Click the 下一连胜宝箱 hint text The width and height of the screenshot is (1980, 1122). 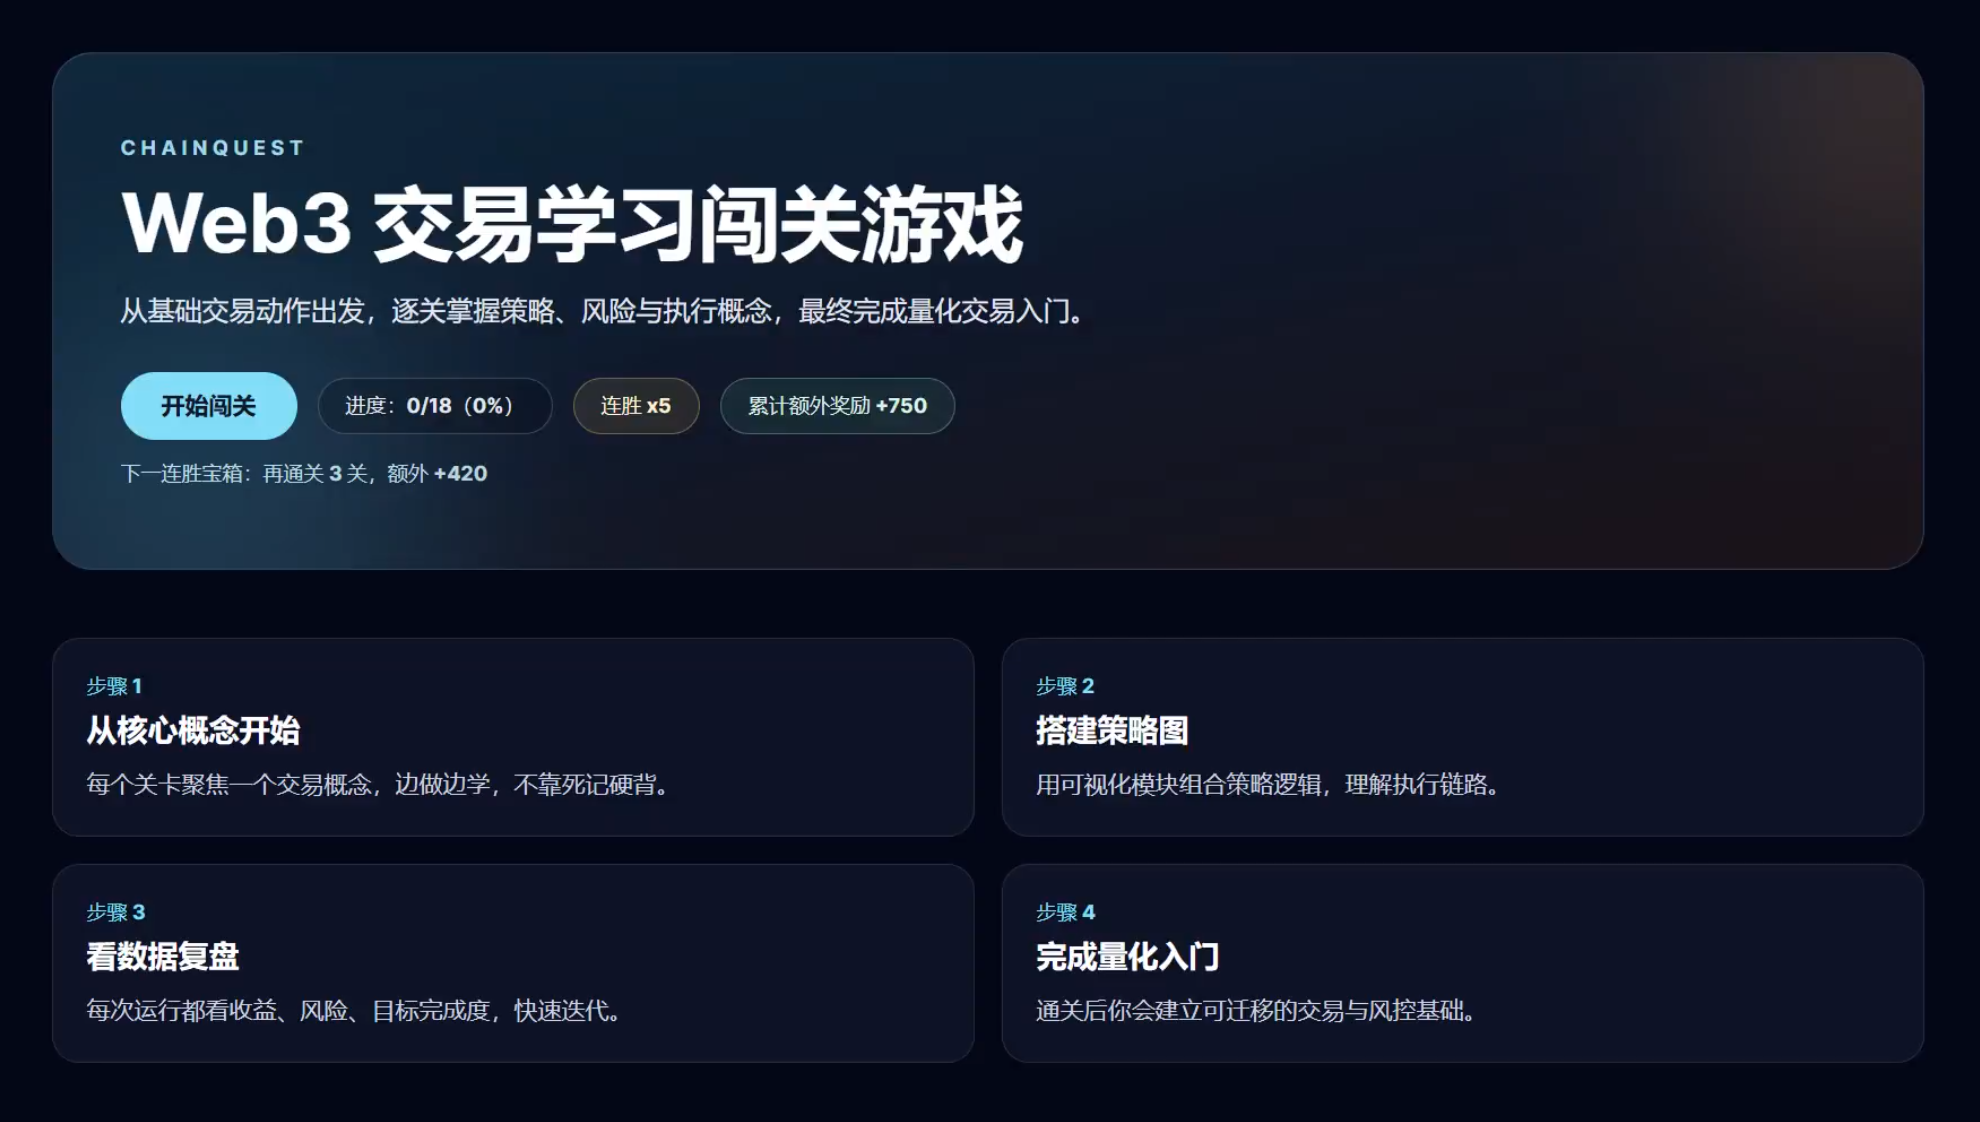303,474
